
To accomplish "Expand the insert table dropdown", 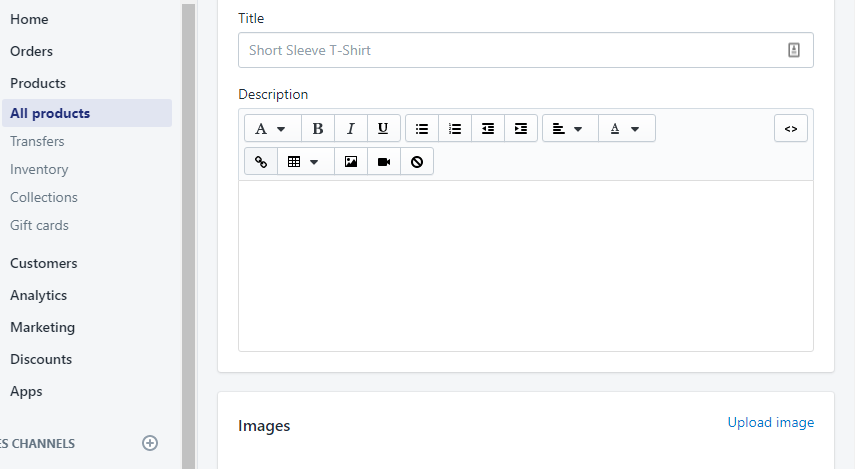I will click(x=303, y=162).
